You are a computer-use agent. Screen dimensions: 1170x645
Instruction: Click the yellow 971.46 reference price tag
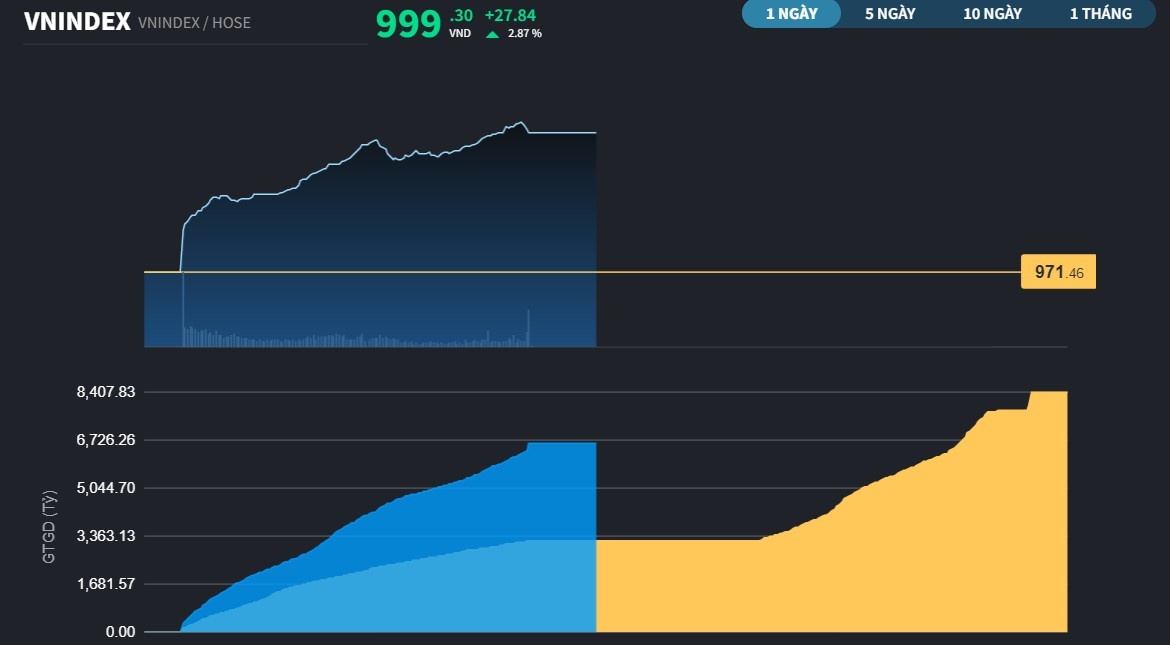pyautogui.click(x=1058, y=272)
